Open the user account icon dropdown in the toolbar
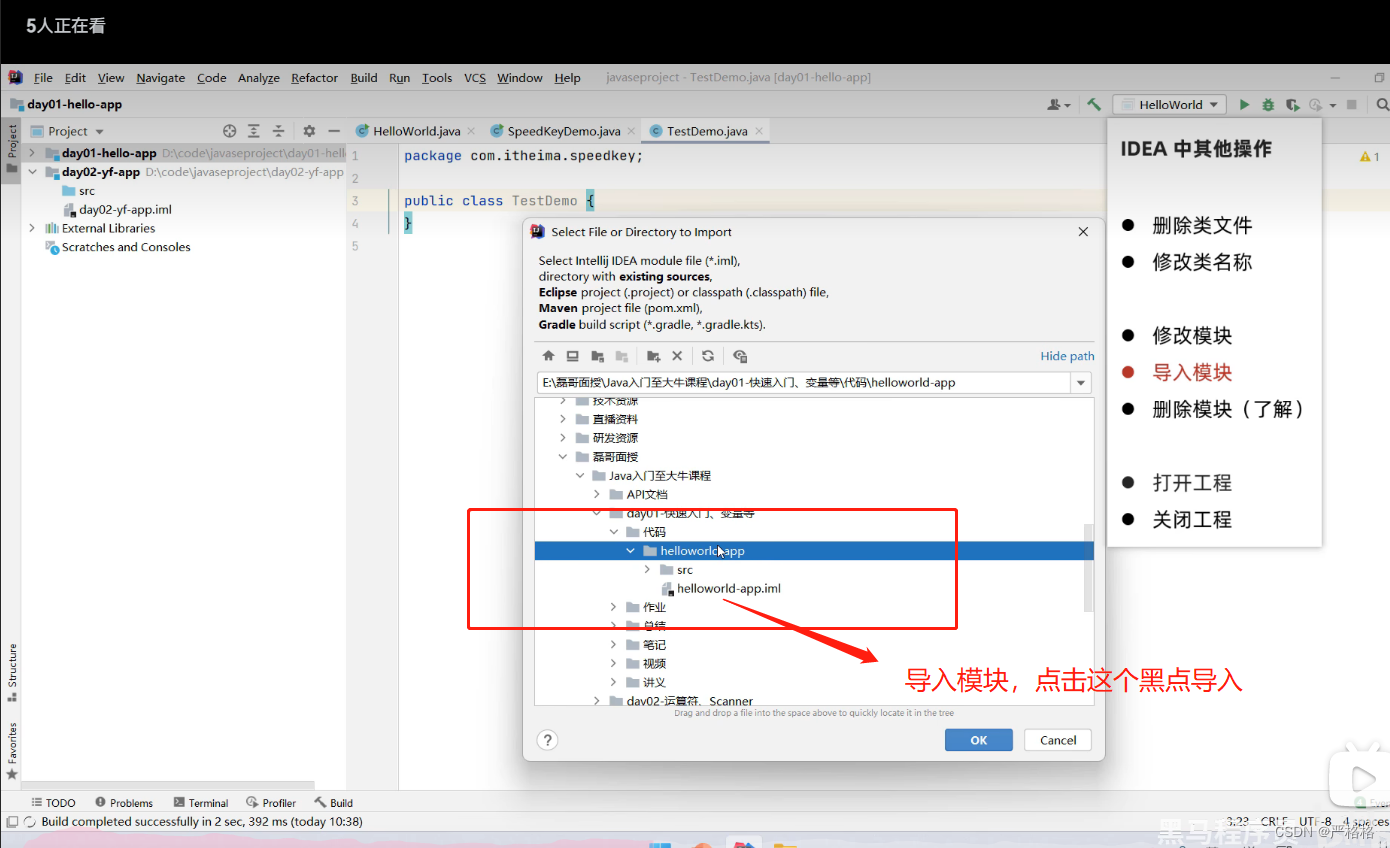Screen dimensions: 1390x848 pyautogui.click(x=1058, y=104)
